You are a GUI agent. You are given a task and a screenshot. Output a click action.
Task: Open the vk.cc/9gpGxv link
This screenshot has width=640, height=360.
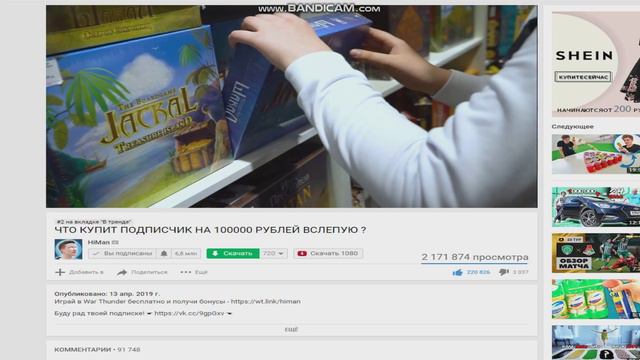pyautogui.click(x=189, y=313)
